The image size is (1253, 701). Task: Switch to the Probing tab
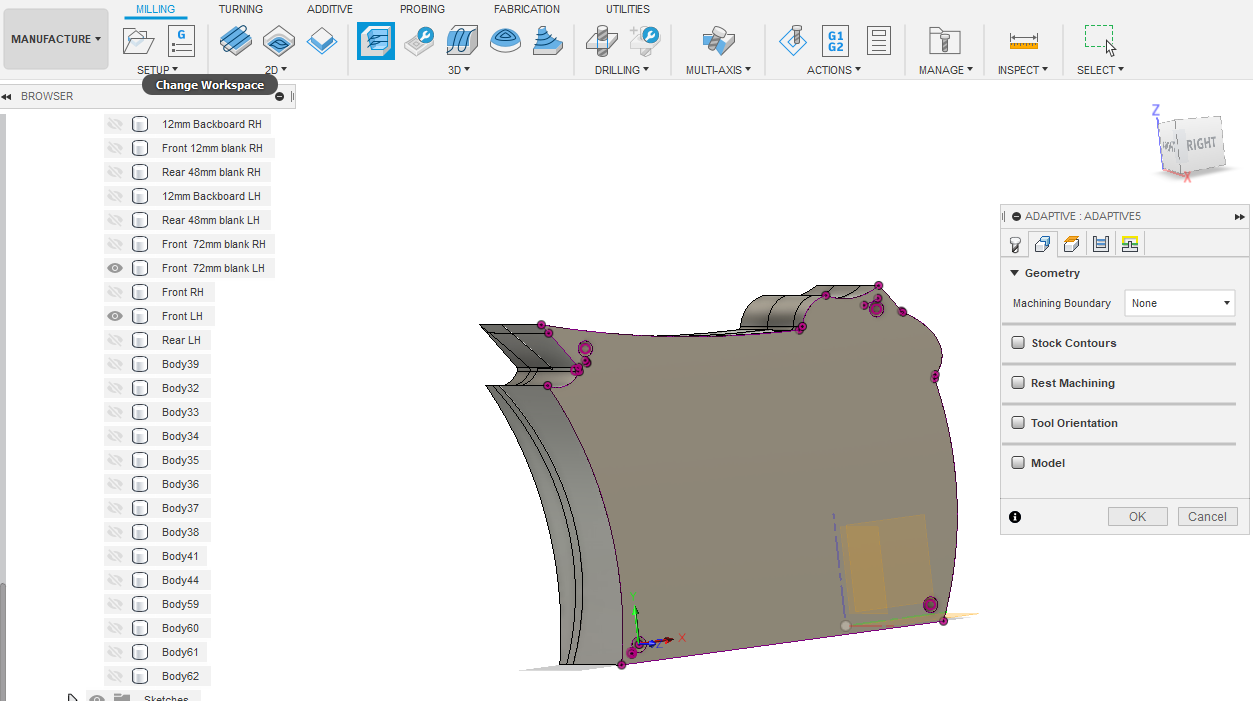(422, 9)
